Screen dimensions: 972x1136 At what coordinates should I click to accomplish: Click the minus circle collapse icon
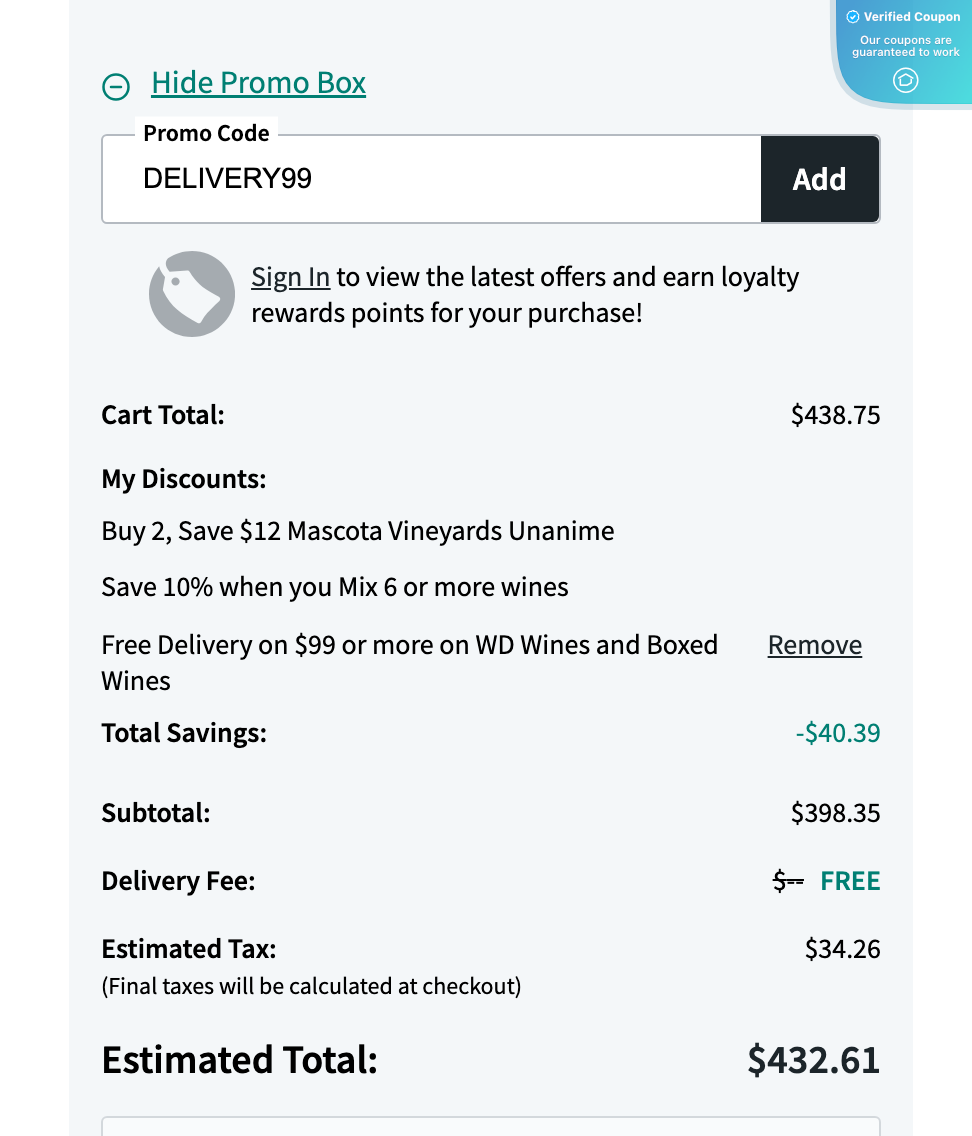tap(116, 87)
